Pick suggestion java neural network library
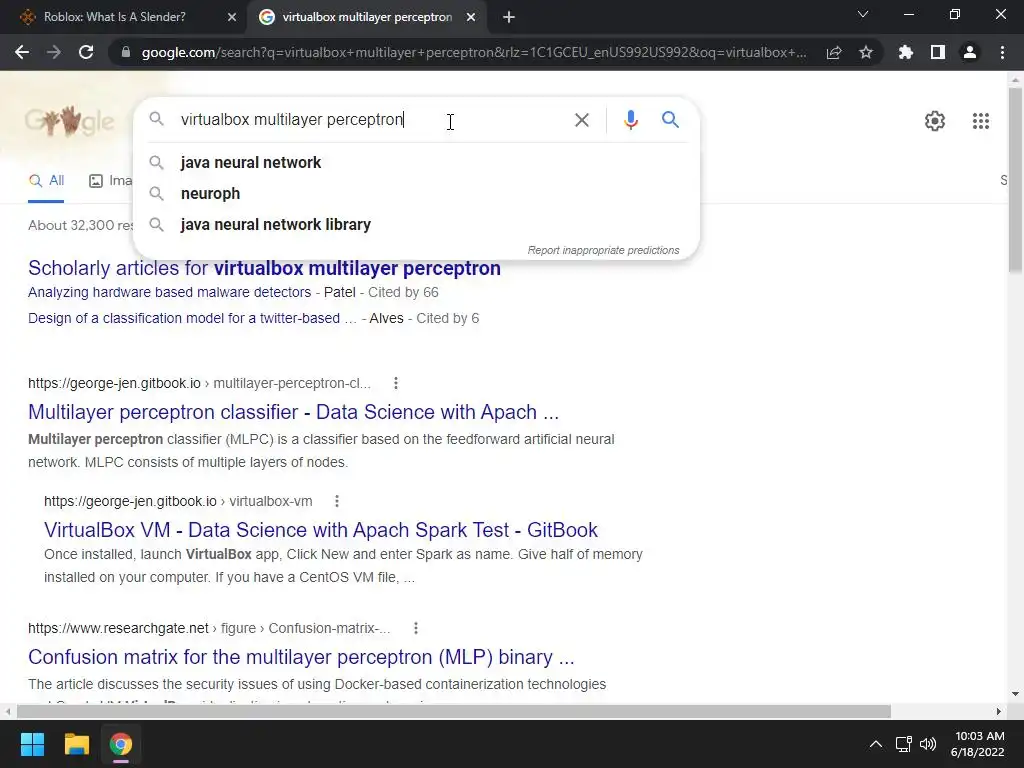This screenshot has width=1024, height=768. pyautogui.click(x=416, y=225)
